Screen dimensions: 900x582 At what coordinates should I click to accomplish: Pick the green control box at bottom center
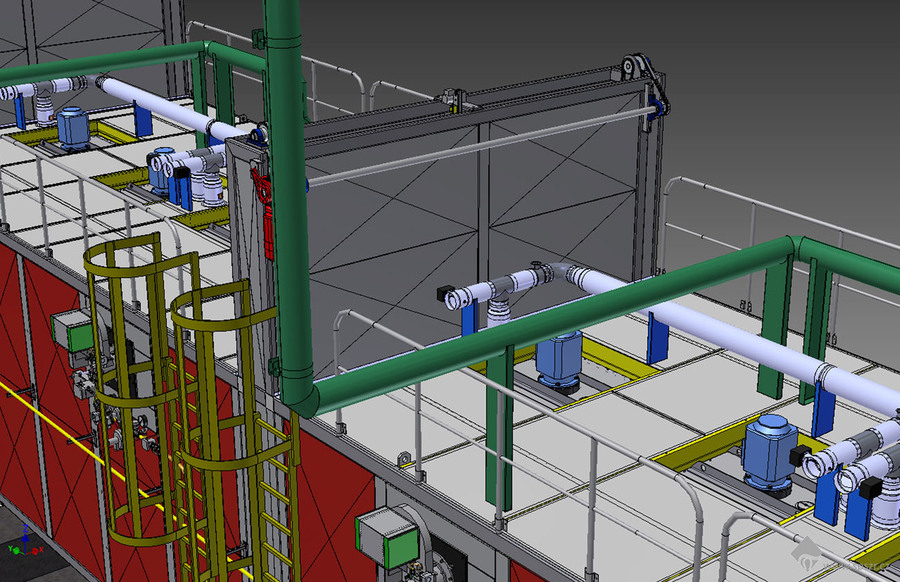(x=388, y=538)
